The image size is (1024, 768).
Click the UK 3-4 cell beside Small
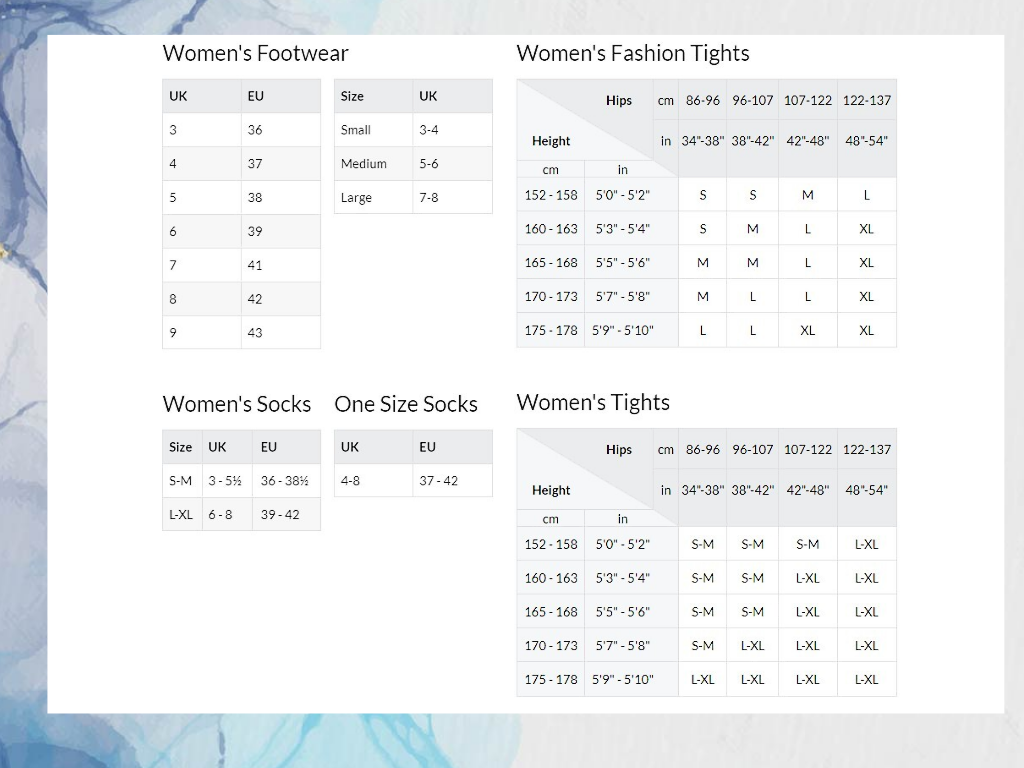tap(429, 130)
